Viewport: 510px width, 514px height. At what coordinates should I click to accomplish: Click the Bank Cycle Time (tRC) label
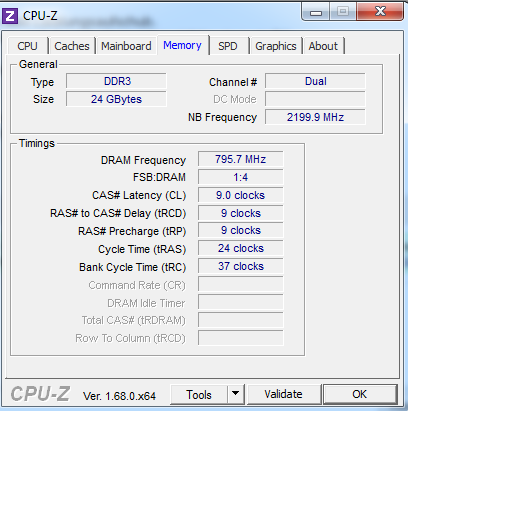click(x=132, y=267)
